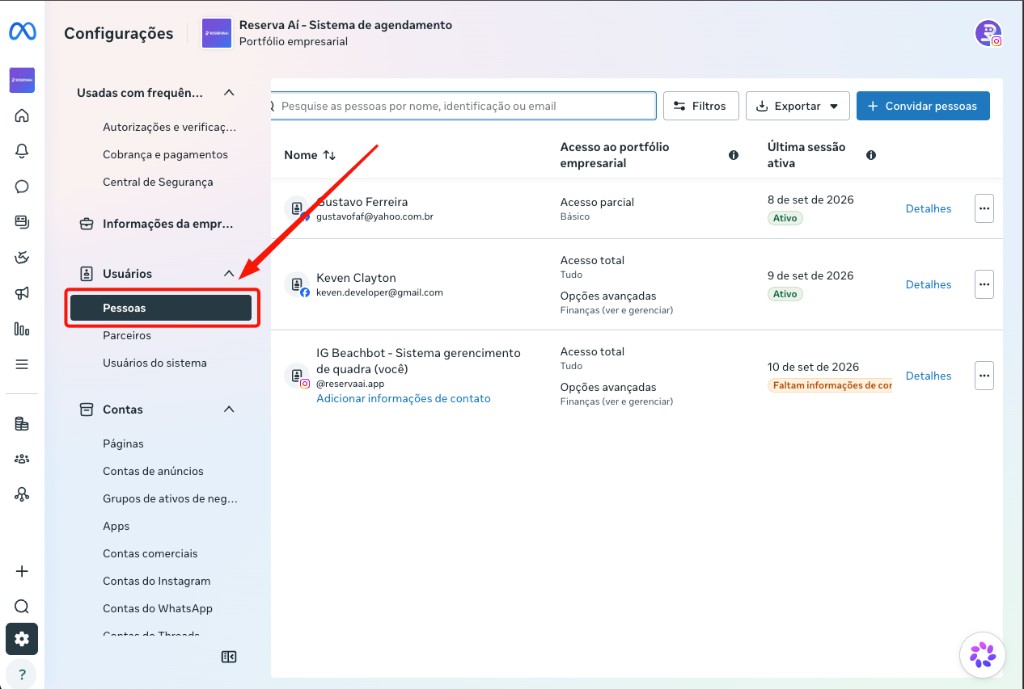Open the hamburger all tools menu icon
The height and width of the screenshot is (689, 1024).
point(22,364)
